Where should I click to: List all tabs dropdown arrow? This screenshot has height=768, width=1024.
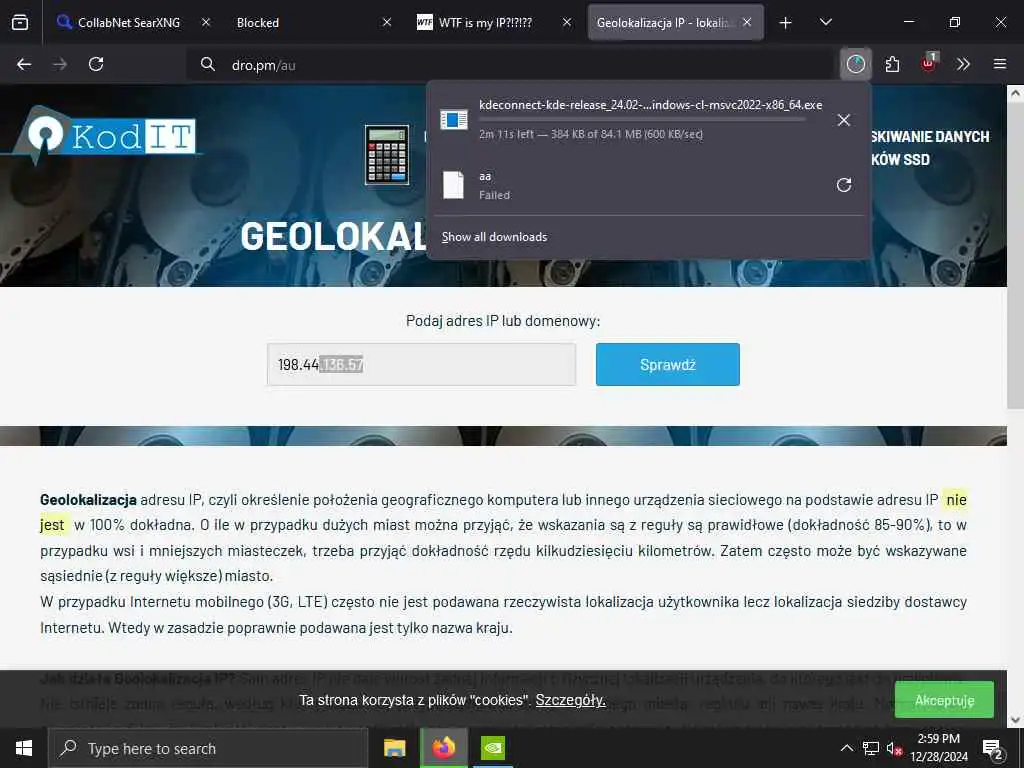pos(825,22)
